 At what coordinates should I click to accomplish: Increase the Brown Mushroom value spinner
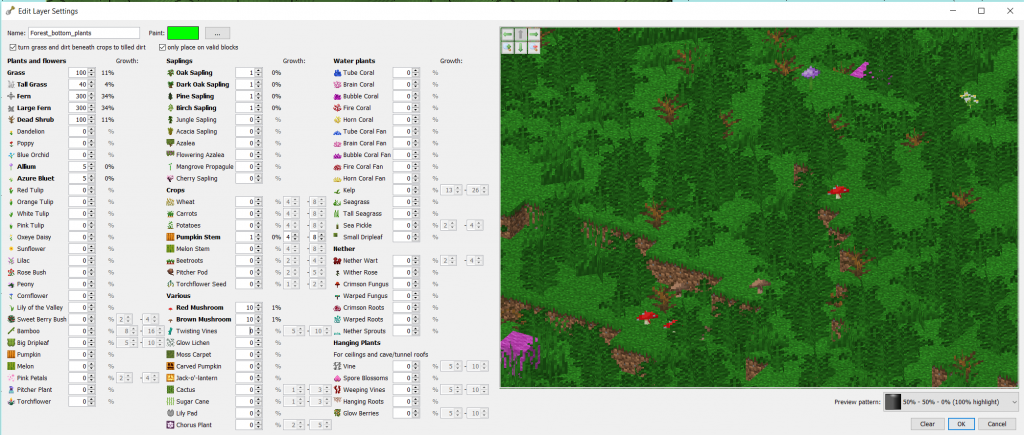point(258,316)
